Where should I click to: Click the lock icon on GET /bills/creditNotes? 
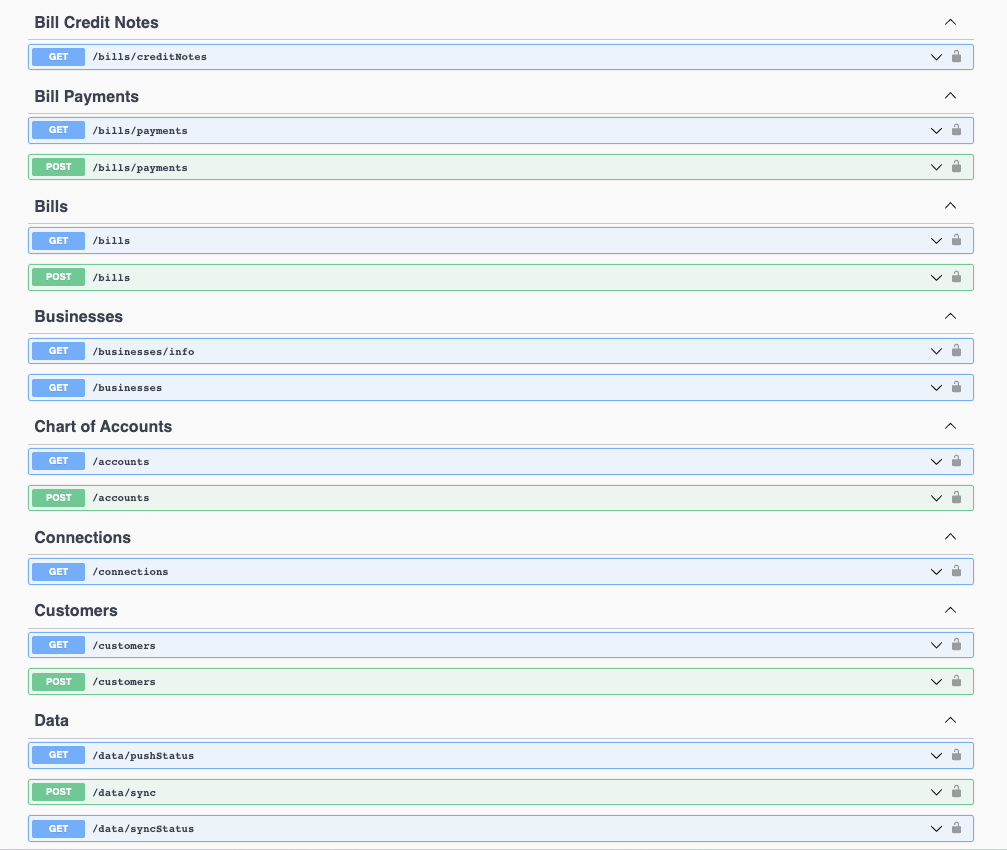coord(956,57)
